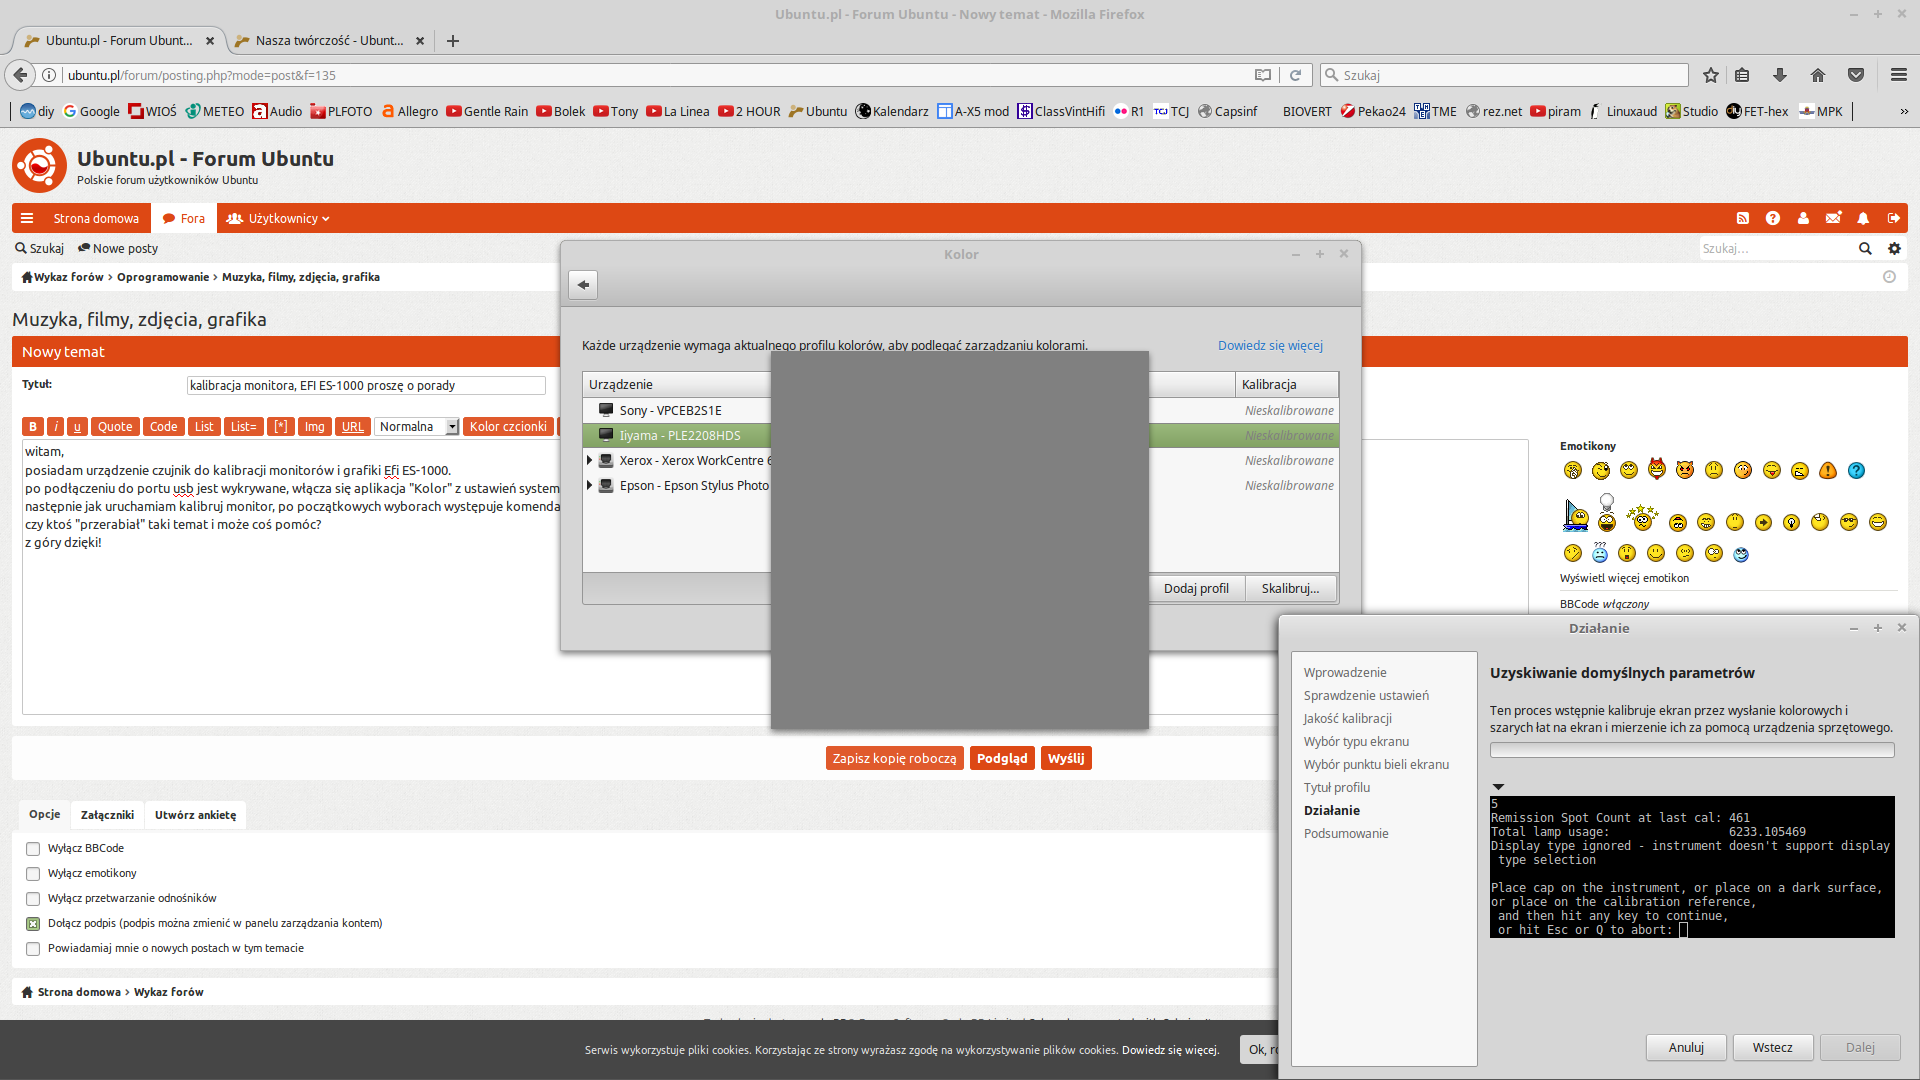Click the forum search magnifier icon
The height and width of the screenshot is (1080, 1920).
point(1865,248)
